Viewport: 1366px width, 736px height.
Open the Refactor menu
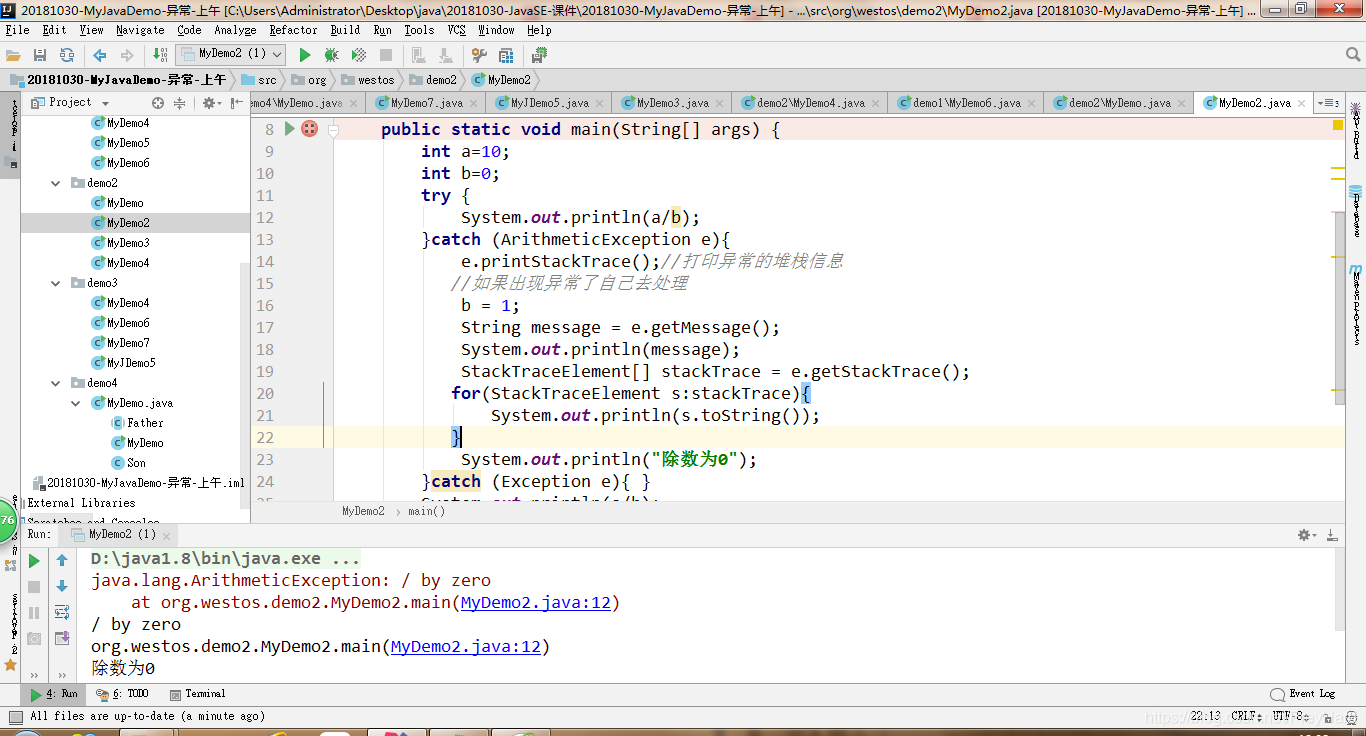(x=293, y=30)
